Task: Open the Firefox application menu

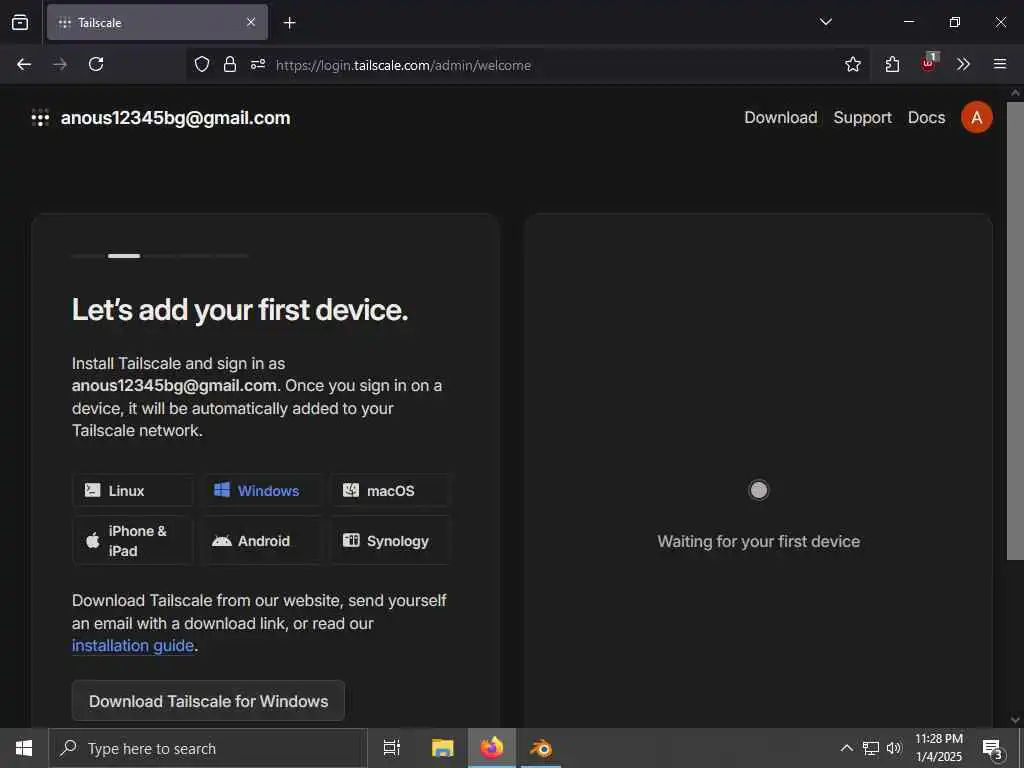Action: click(x=1000, y=64)
